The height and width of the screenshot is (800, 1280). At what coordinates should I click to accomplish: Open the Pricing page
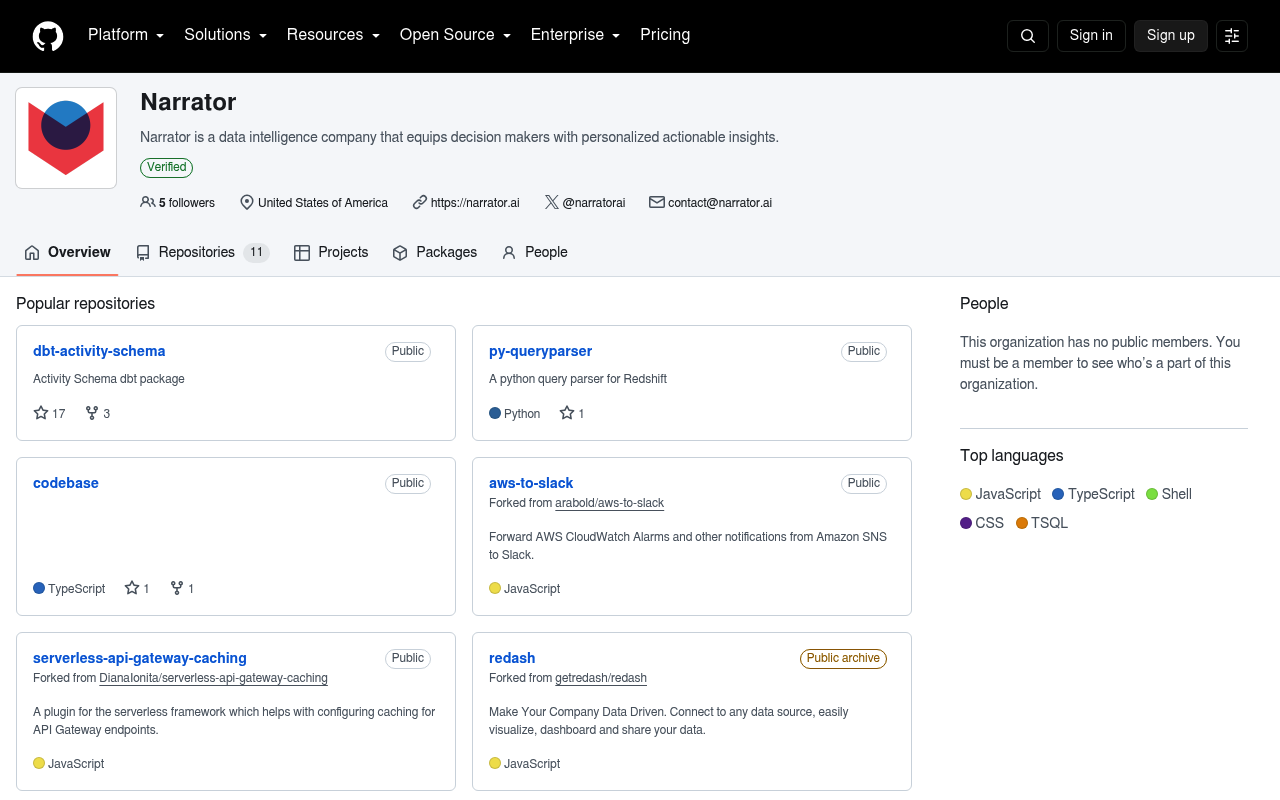coord(665,35)
